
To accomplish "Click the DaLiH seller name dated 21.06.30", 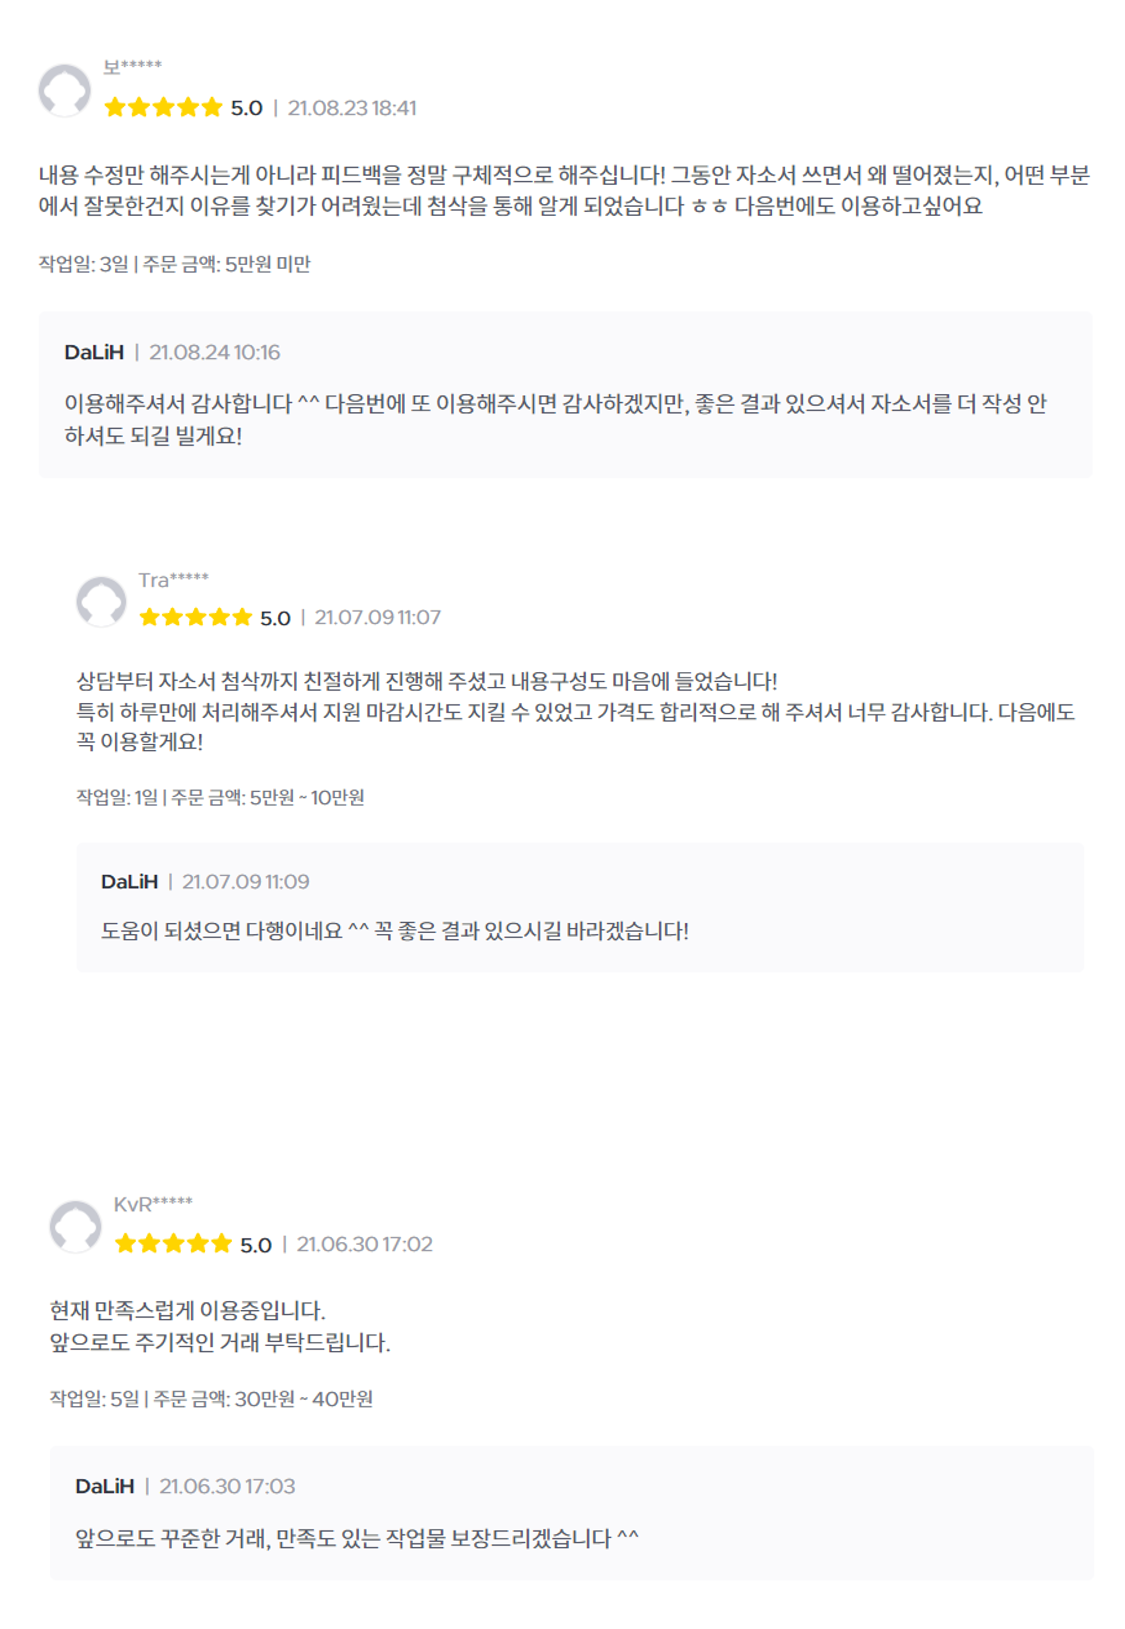I will tap(104, 1486).
